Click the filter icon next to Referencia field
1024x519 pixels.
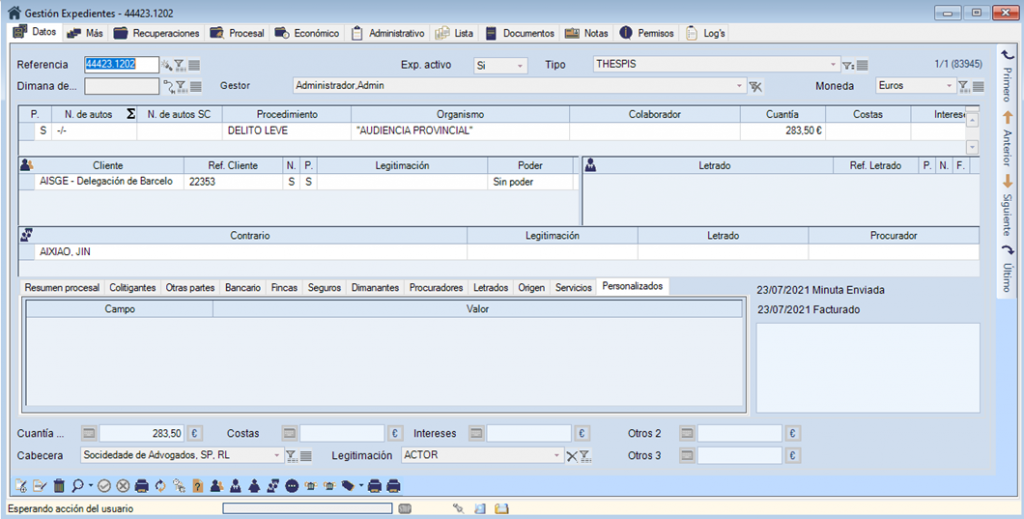pyautogui.click(x=180, y=65)
